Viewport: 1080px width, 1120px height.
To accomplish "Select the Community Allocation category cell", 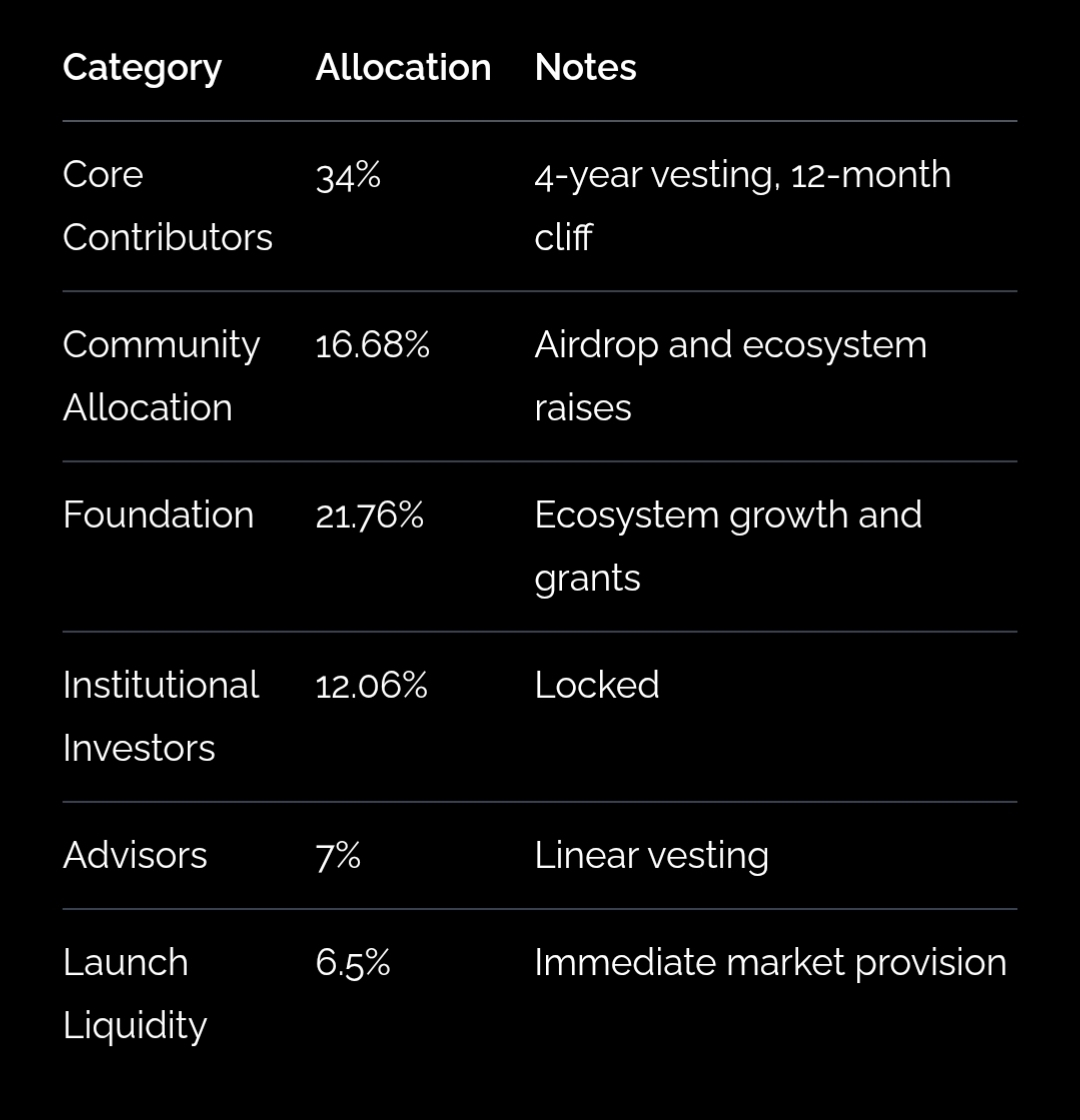I will click(x=161, y=376).
